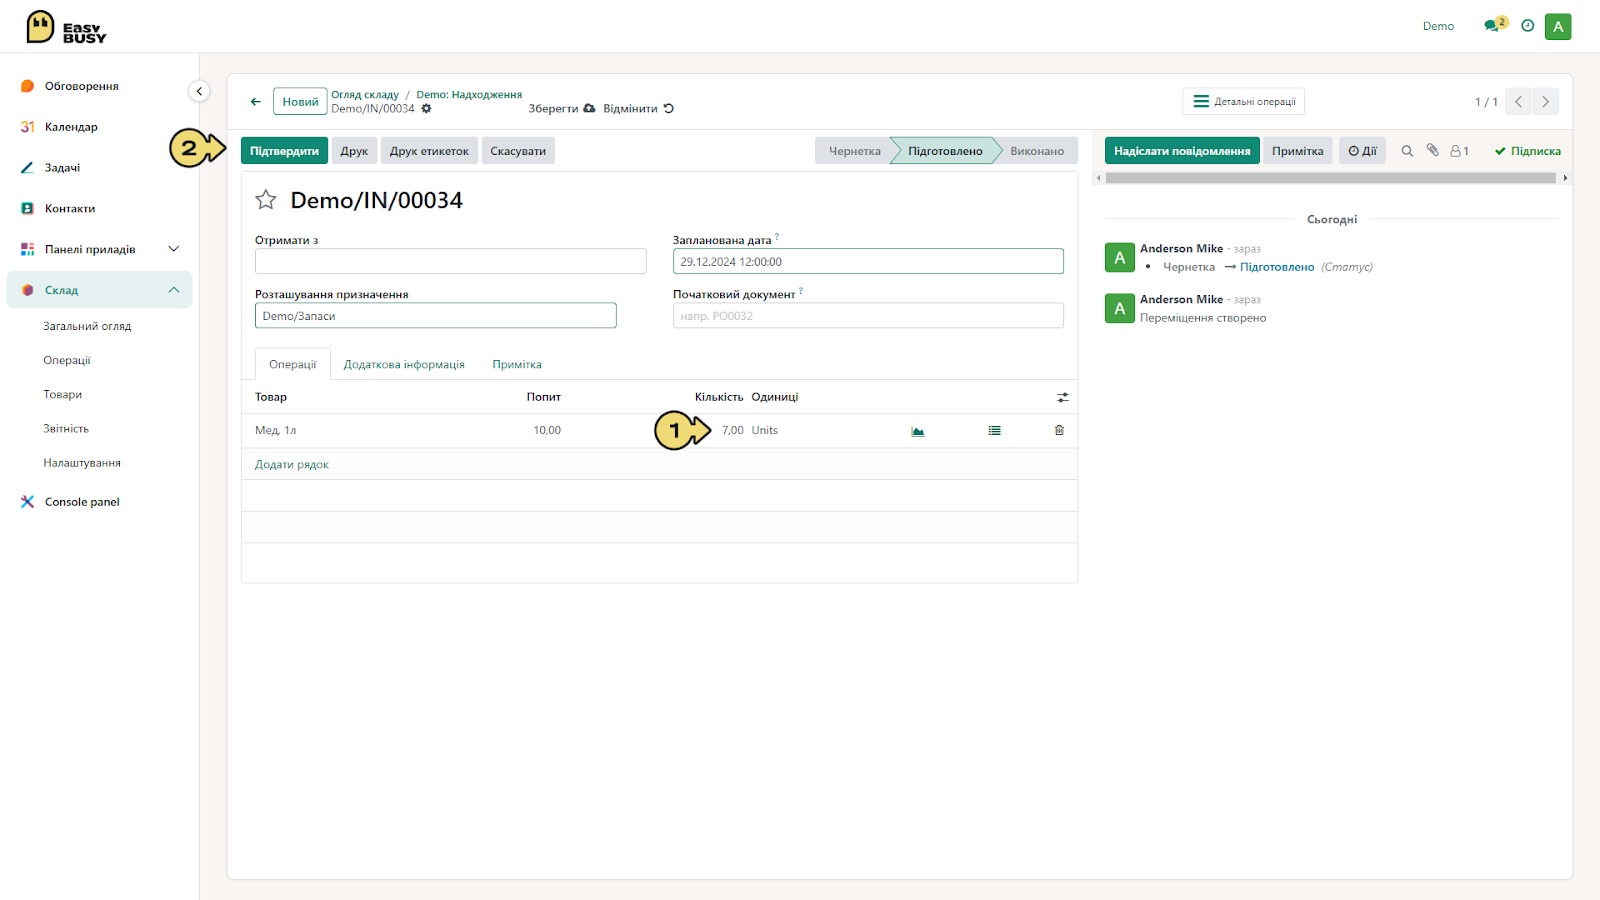This screenshot has height=900, width=1600.
Task: Click the search icon in chatter toolbar
Action: (1407, 151)
